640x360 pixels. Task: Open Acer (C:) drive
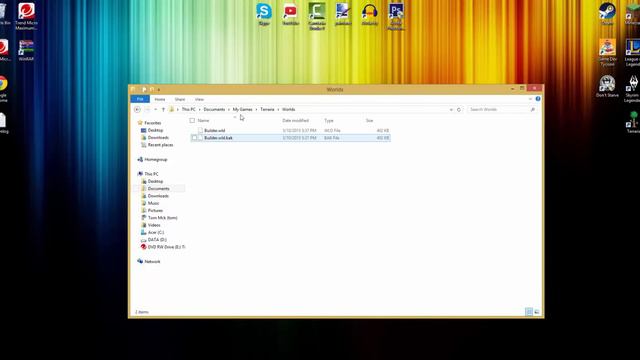click(x=156, y=233)
